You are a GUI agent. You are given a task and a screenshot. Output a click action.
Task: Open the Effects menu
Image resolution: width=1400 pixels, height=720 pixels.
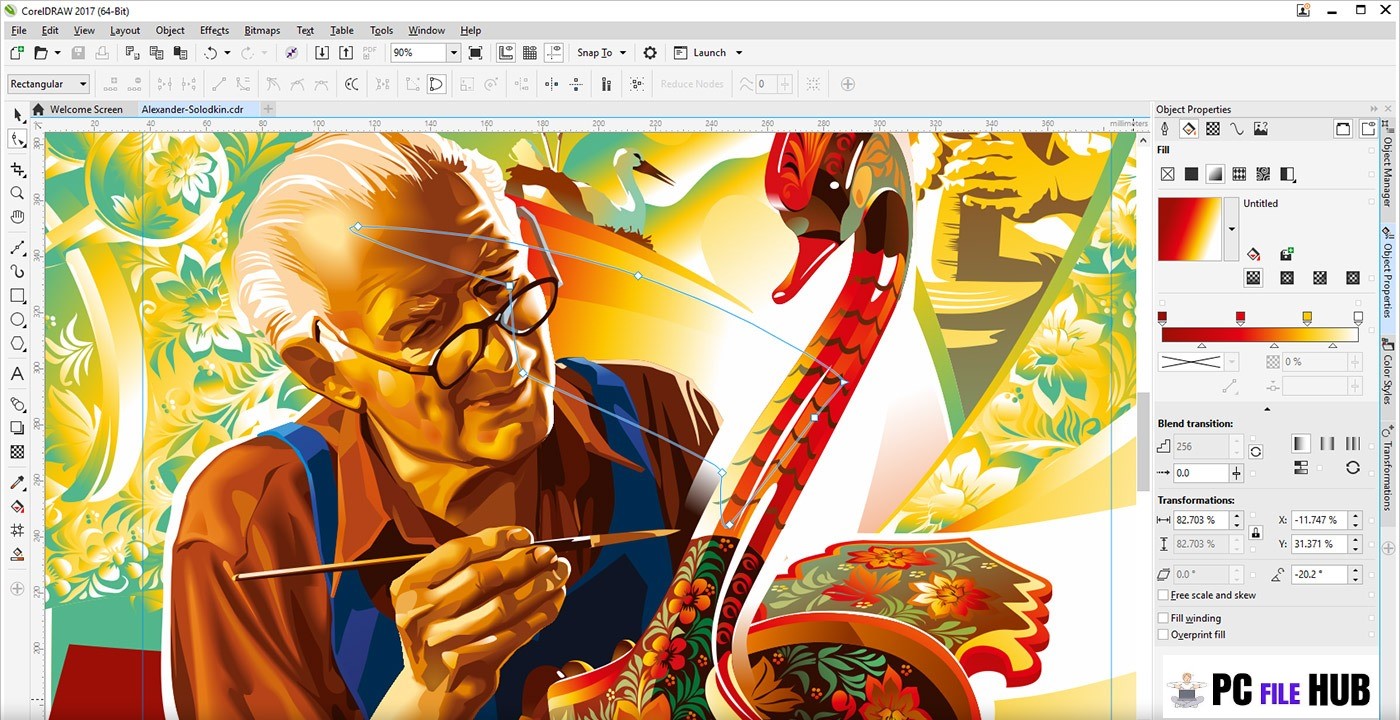click(x=214, y=30)
